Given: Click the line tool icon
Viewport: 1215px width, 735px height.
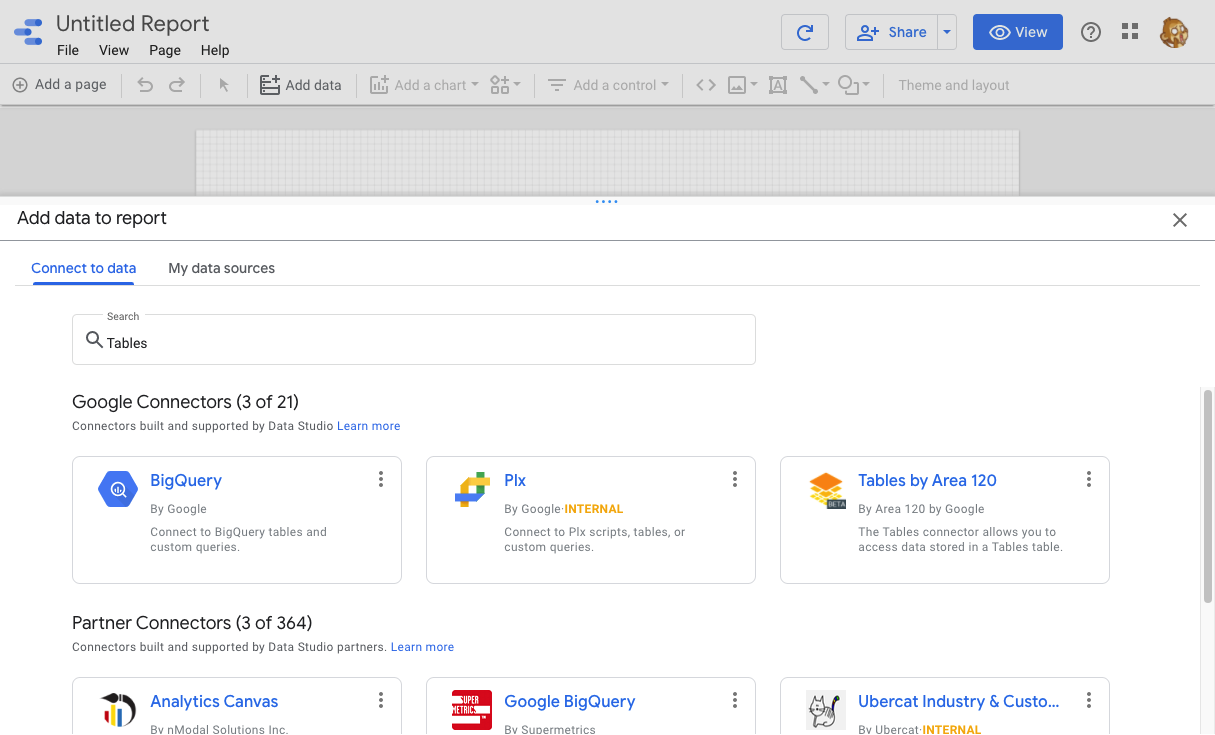Looking at the screenshot, I should pos(808,85).
